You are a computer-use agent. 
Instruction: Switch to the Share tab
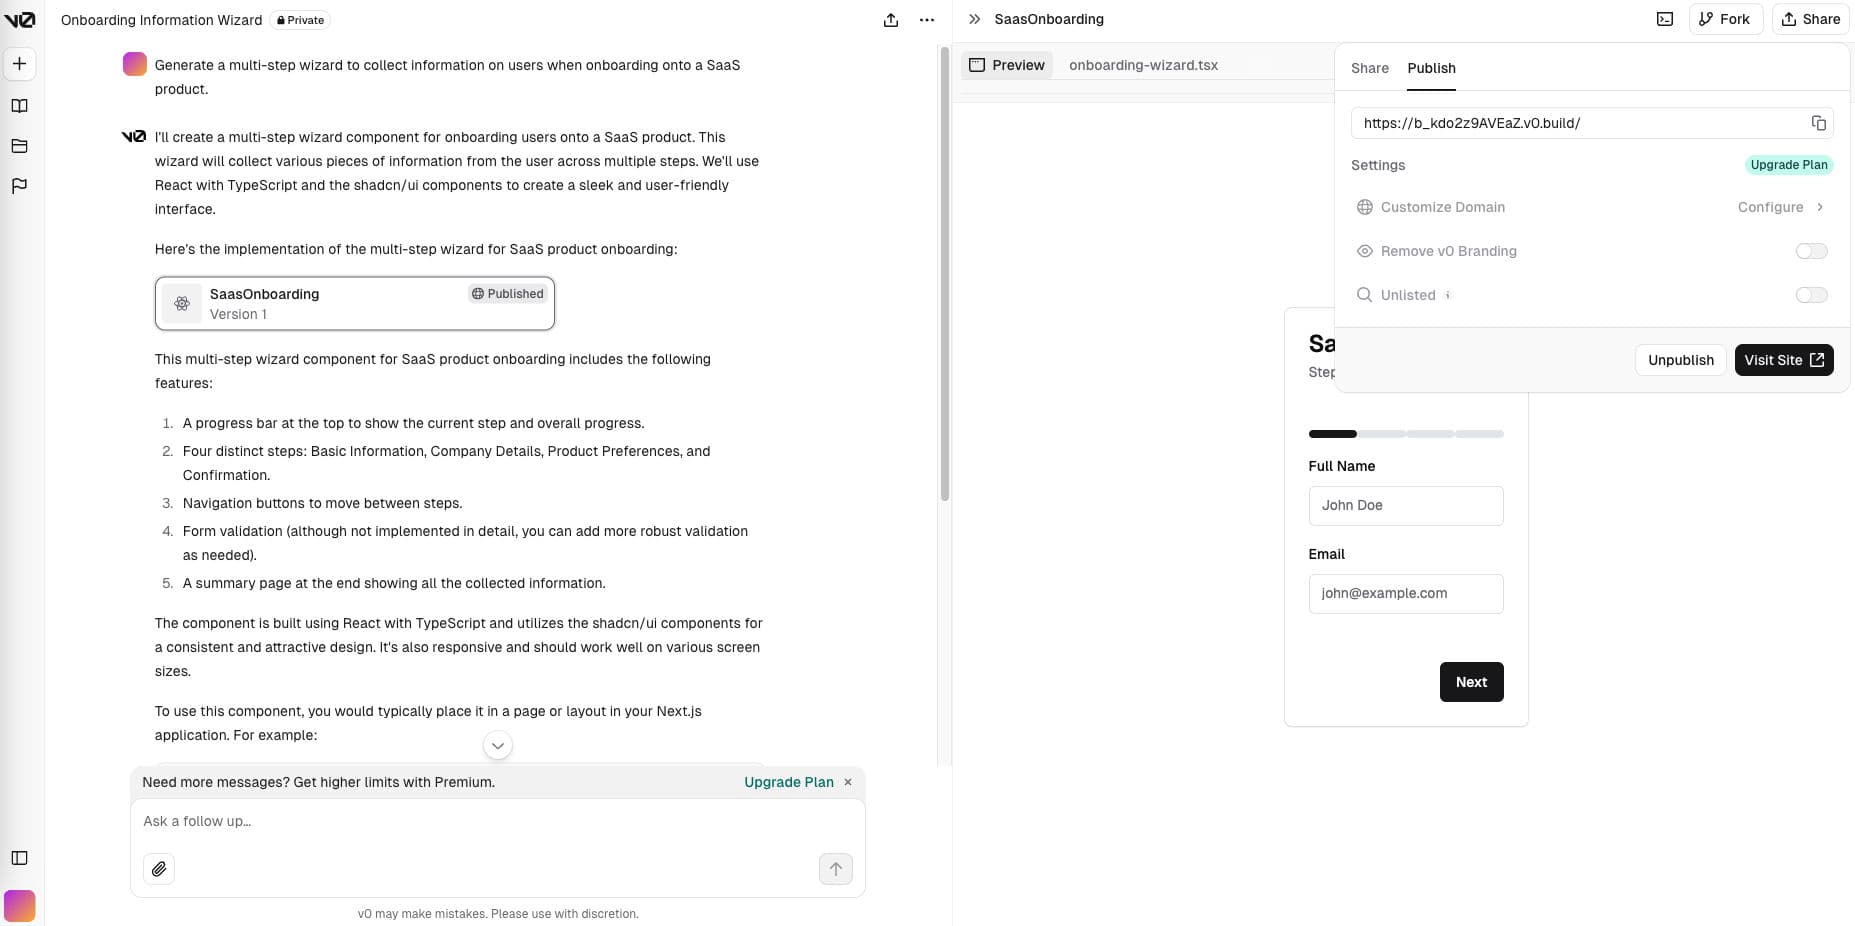(x=1369, y=68)
